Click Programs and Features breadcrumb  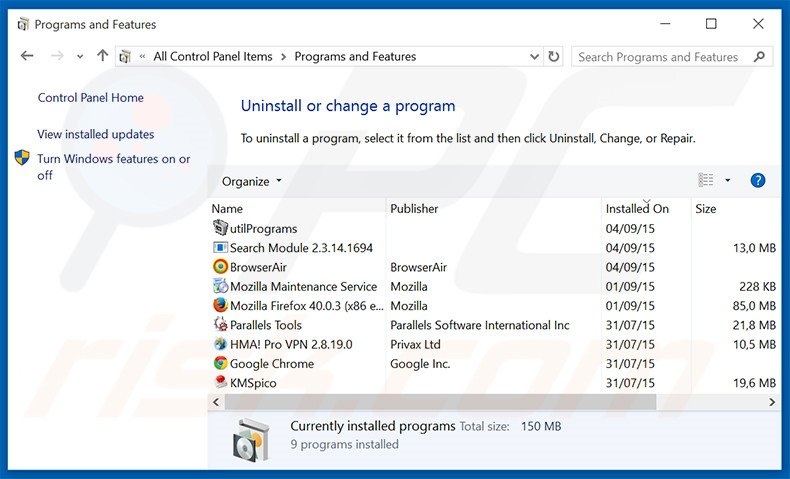pyautogui.click(x=355, y=56)
